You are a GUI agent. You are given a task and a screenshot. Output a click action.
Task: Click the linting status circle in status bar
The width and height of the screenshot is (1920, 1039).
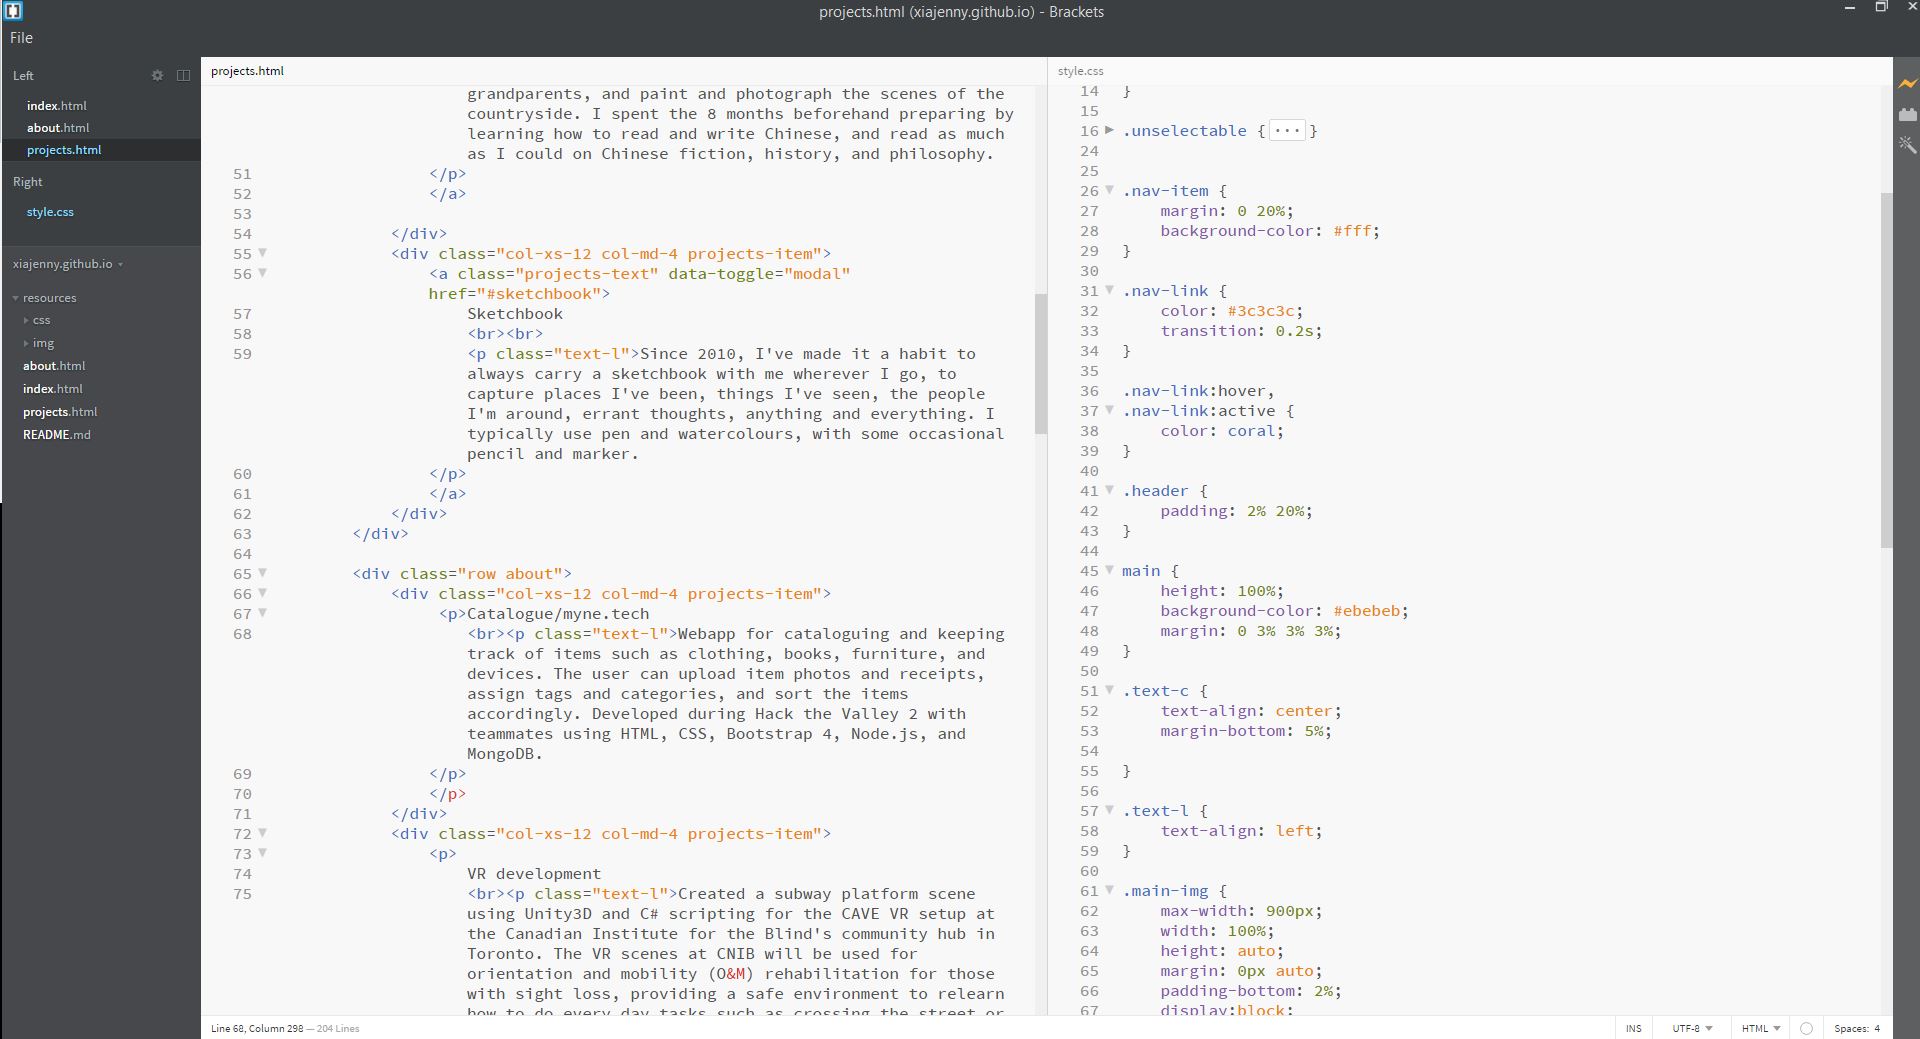click(1806, 1028)
